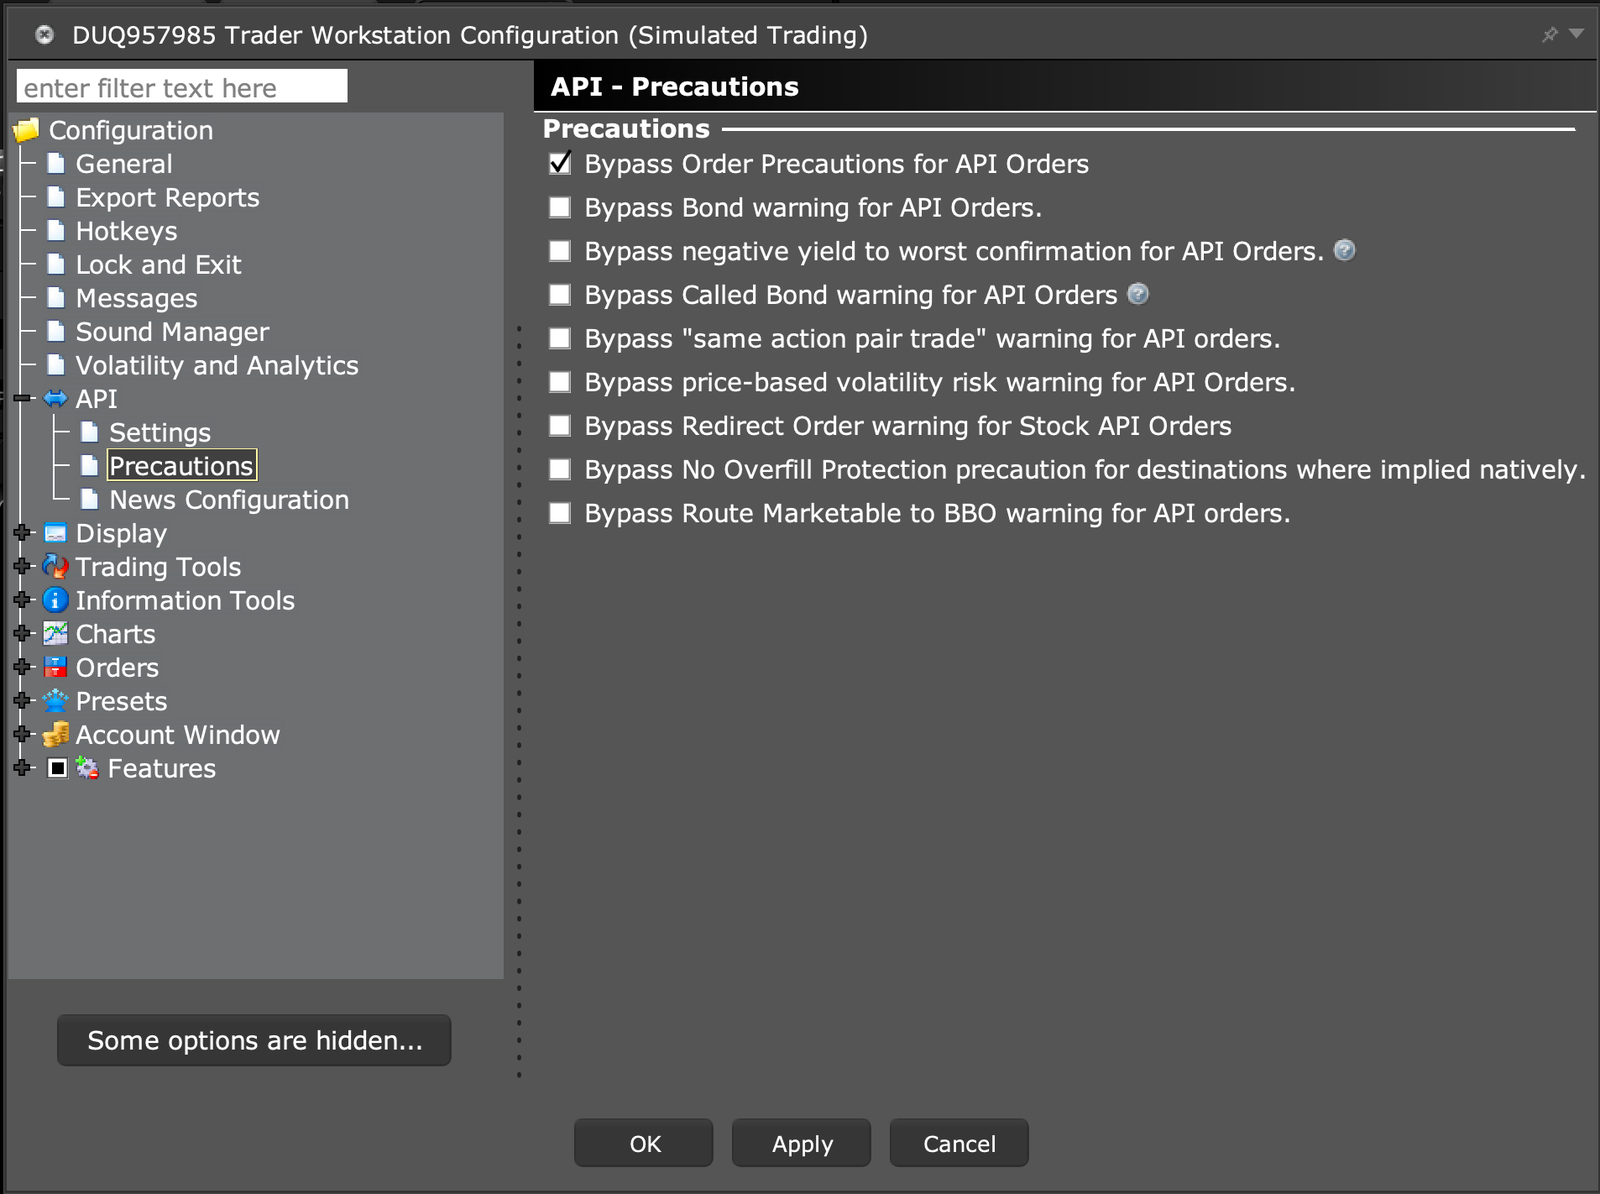1600x1194 pixels.
Task: Click the Cancel button
Action: click(959, 1143)
